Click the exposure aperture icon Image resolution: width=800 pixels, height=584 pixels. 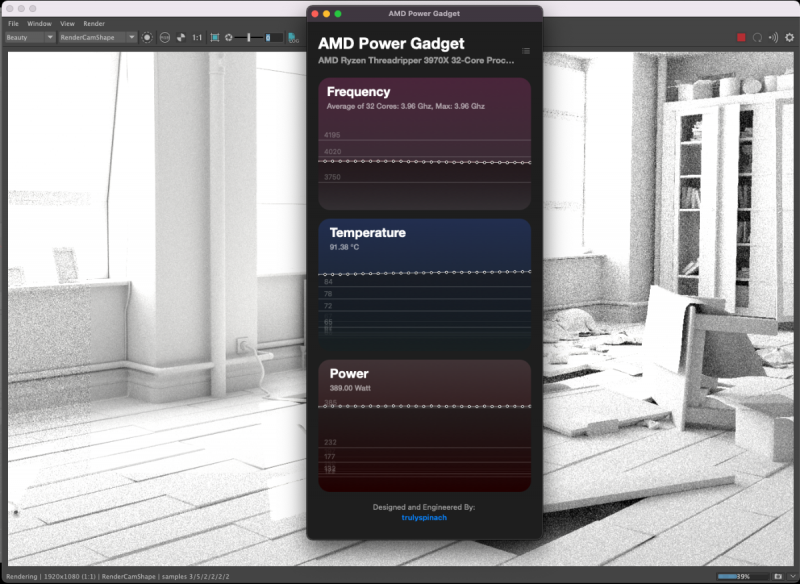click(229, 37)
